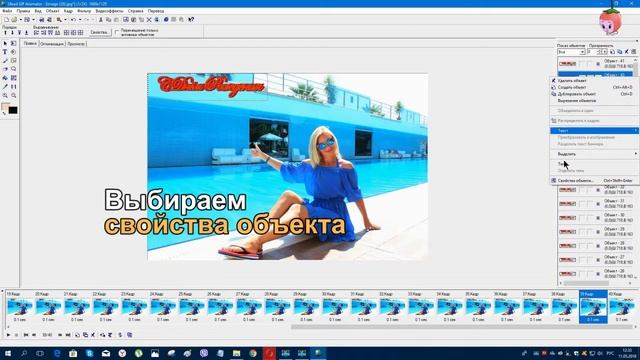Choose Duplicate object in the context menu
Image resolution: width=640 pixels, height=360 pixels.
click(595, 94)
